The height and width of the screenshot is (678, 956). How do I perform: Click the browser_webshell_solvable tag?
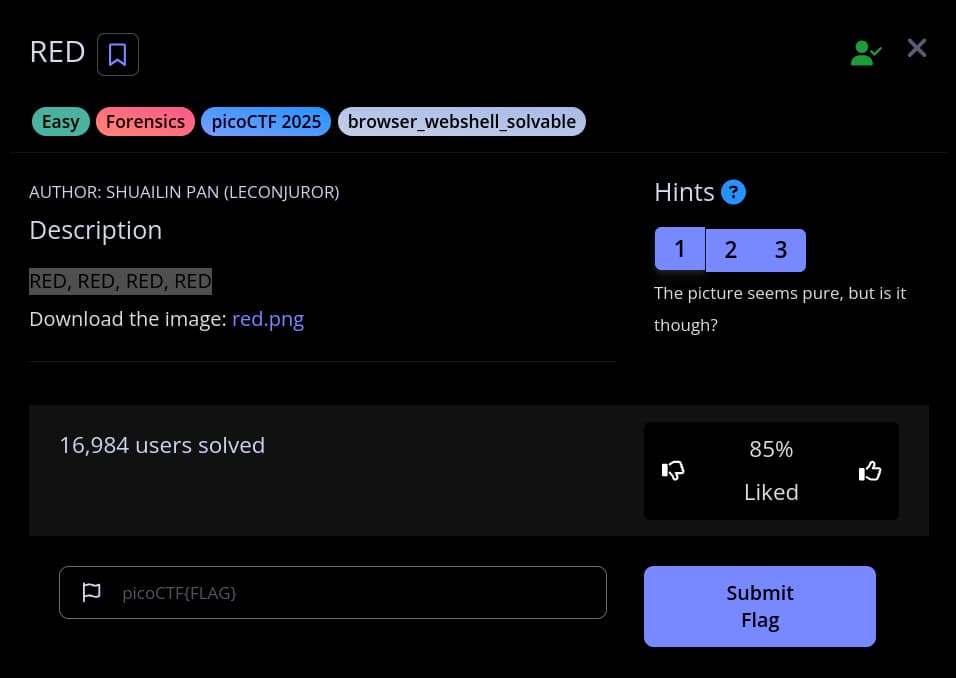coord(462,122)
